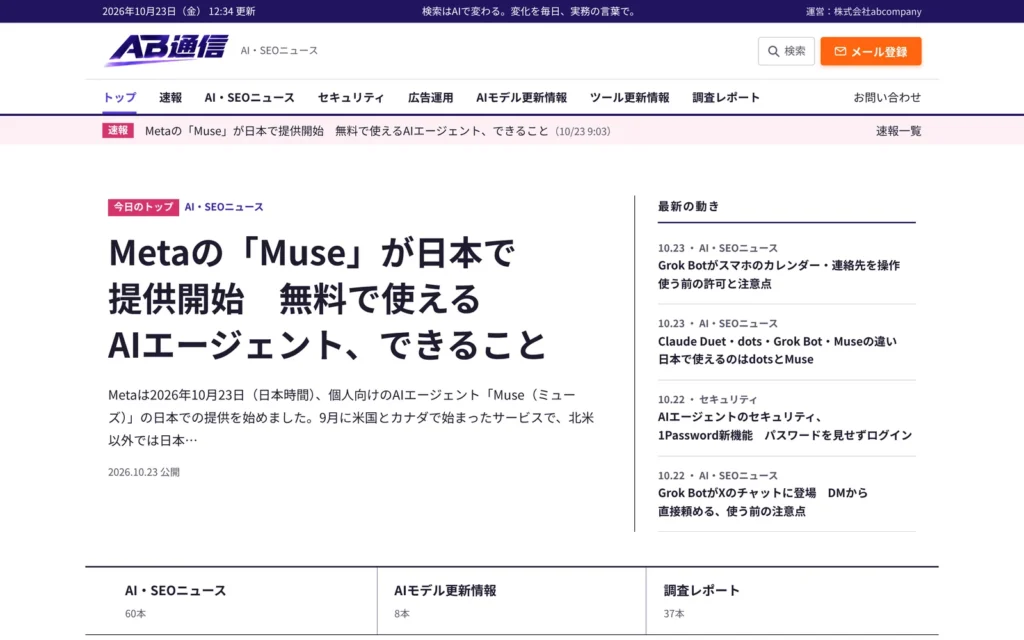Screen dimensions: 1024x640
Task: Click the 検索はAIで変わる top bar slogan
Action: pos(530,11)
